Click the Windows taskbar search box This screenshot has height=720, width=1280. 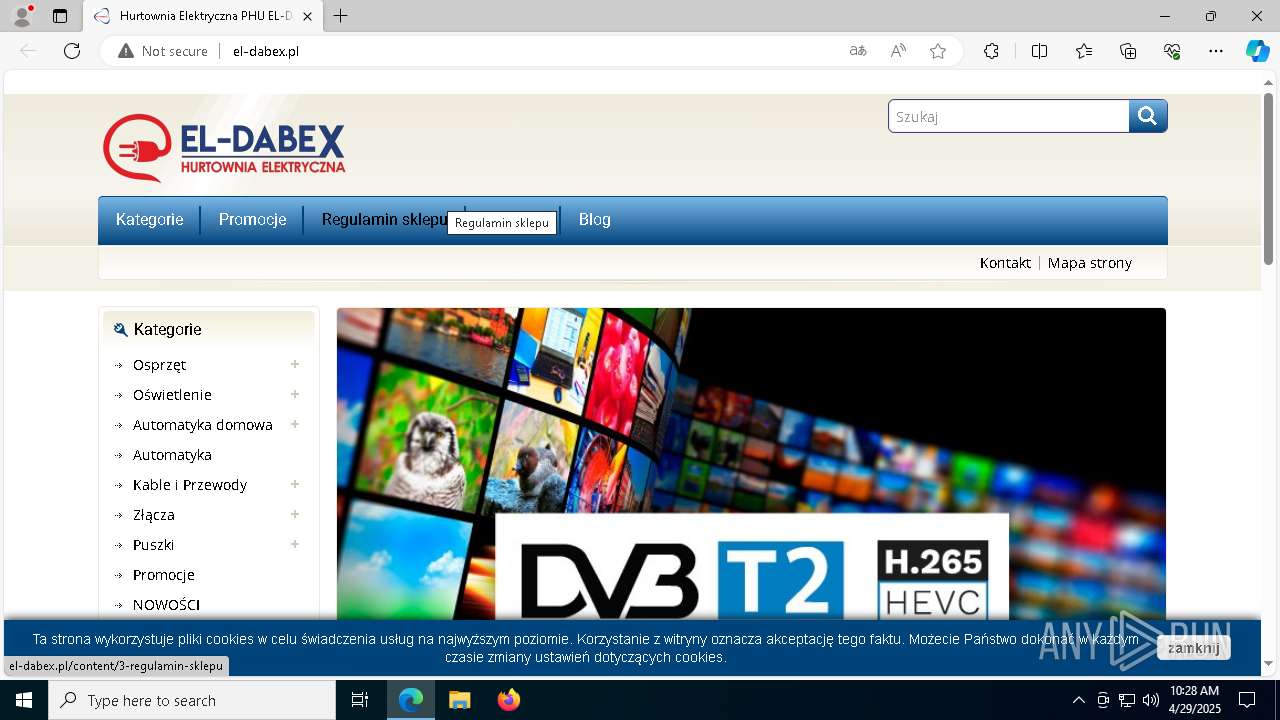pos(192,700)
